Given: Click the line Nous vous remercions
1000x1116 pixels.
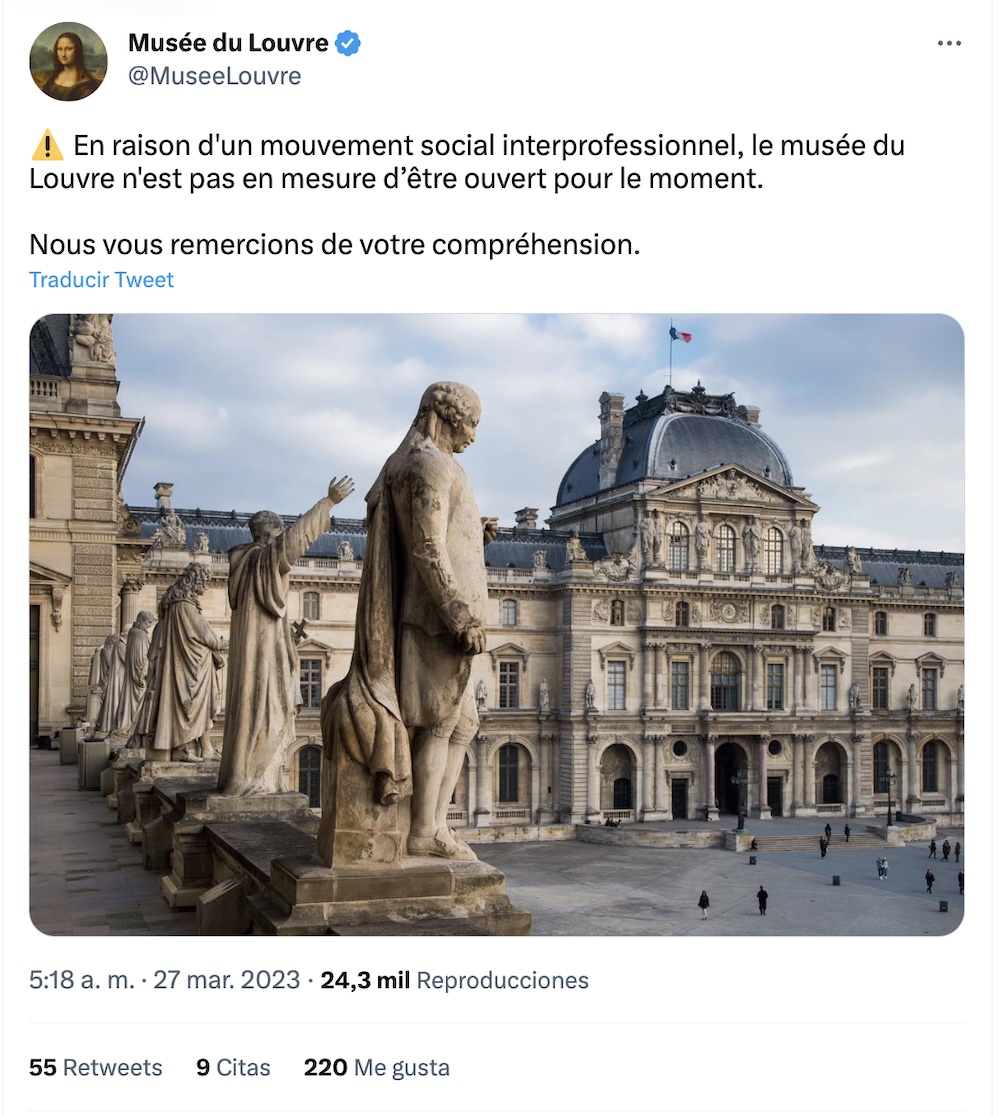Looking at the screenshot, I should click(x=335, y=244).
